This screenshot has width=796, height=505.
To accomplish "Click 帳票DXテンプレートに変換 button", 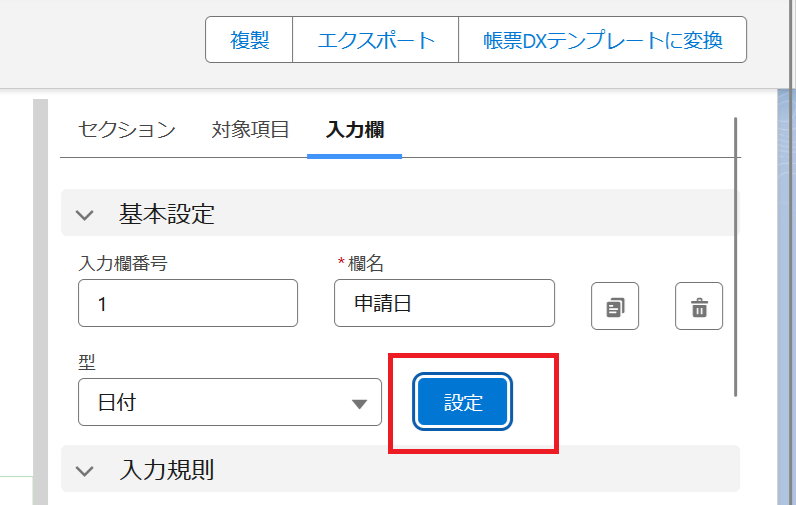I will coord(602,41).
